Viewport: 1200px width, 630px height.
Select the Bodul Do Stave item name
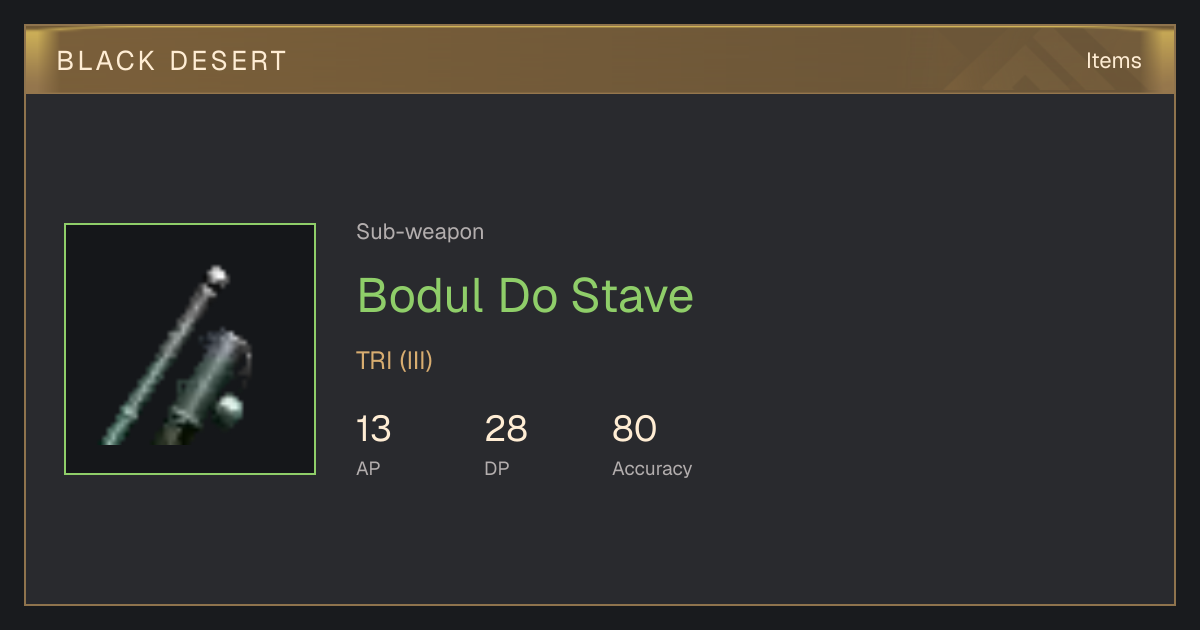pyautogui.click(x=525, y=296)
